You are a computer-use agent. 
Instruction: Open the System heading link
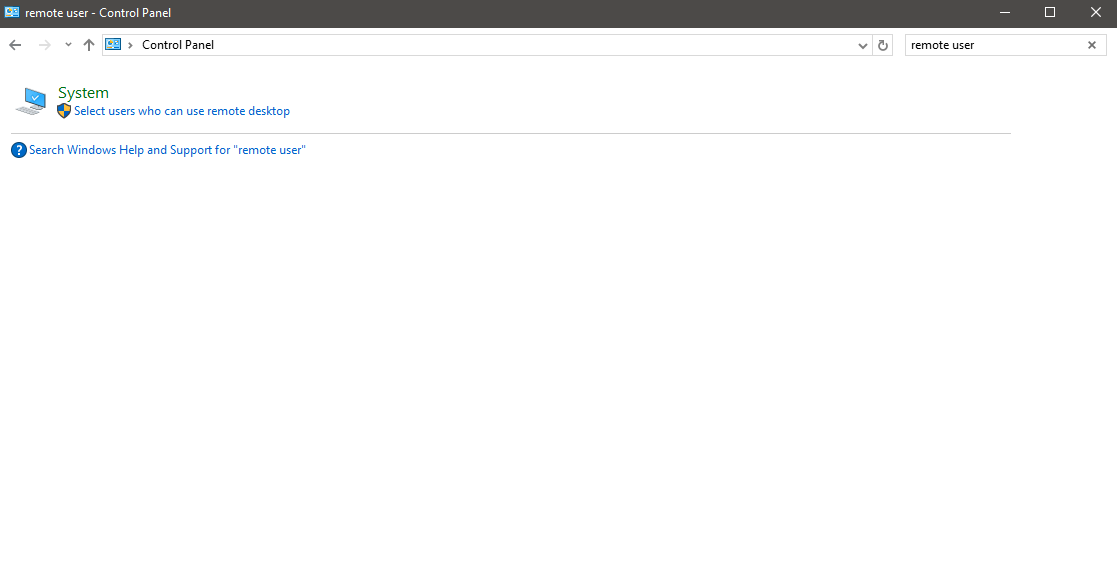pos(83,93)
